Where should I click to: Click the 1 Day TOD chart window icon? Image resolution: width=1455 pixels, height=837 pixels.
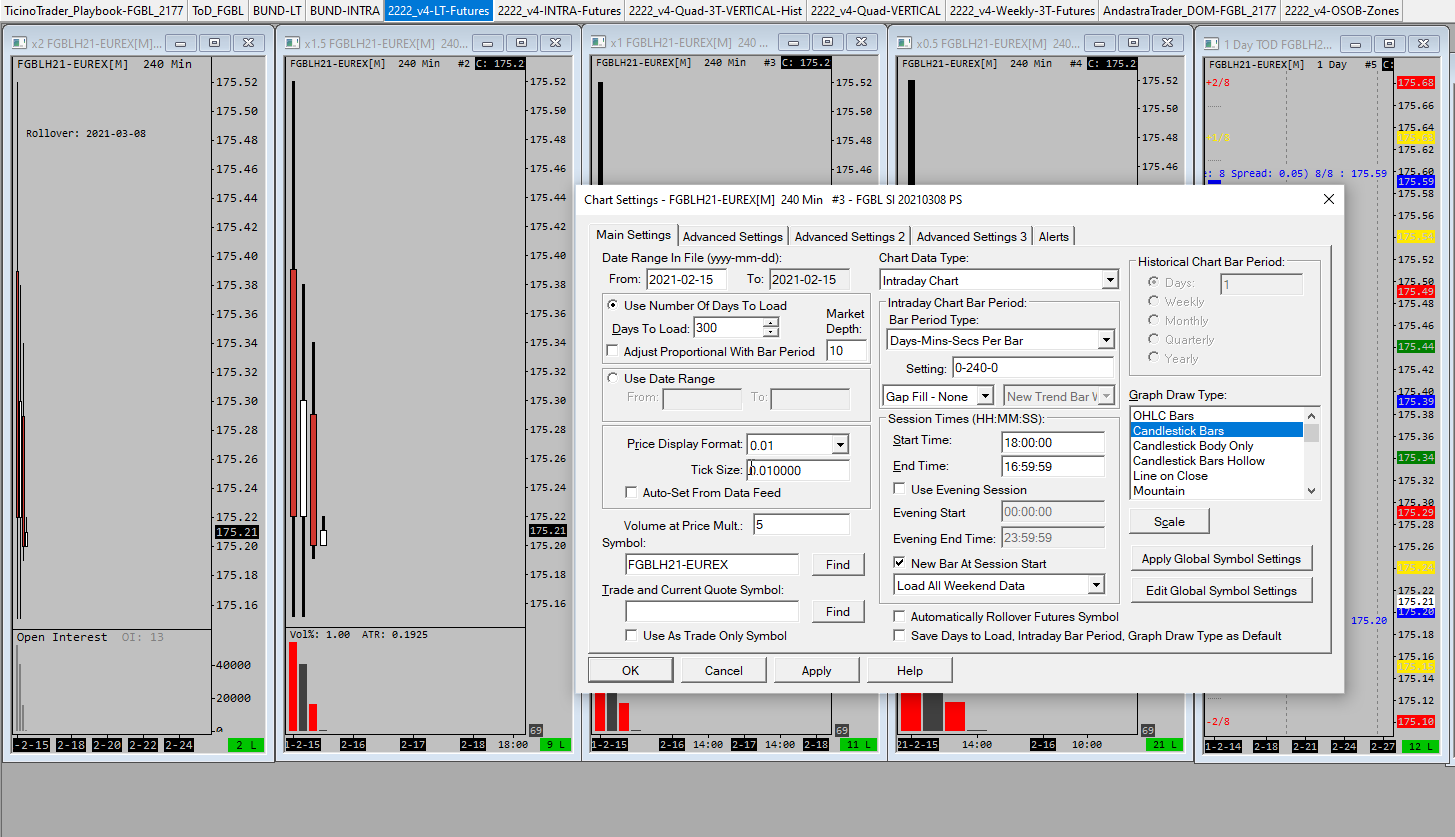(x=1212, y=44)
